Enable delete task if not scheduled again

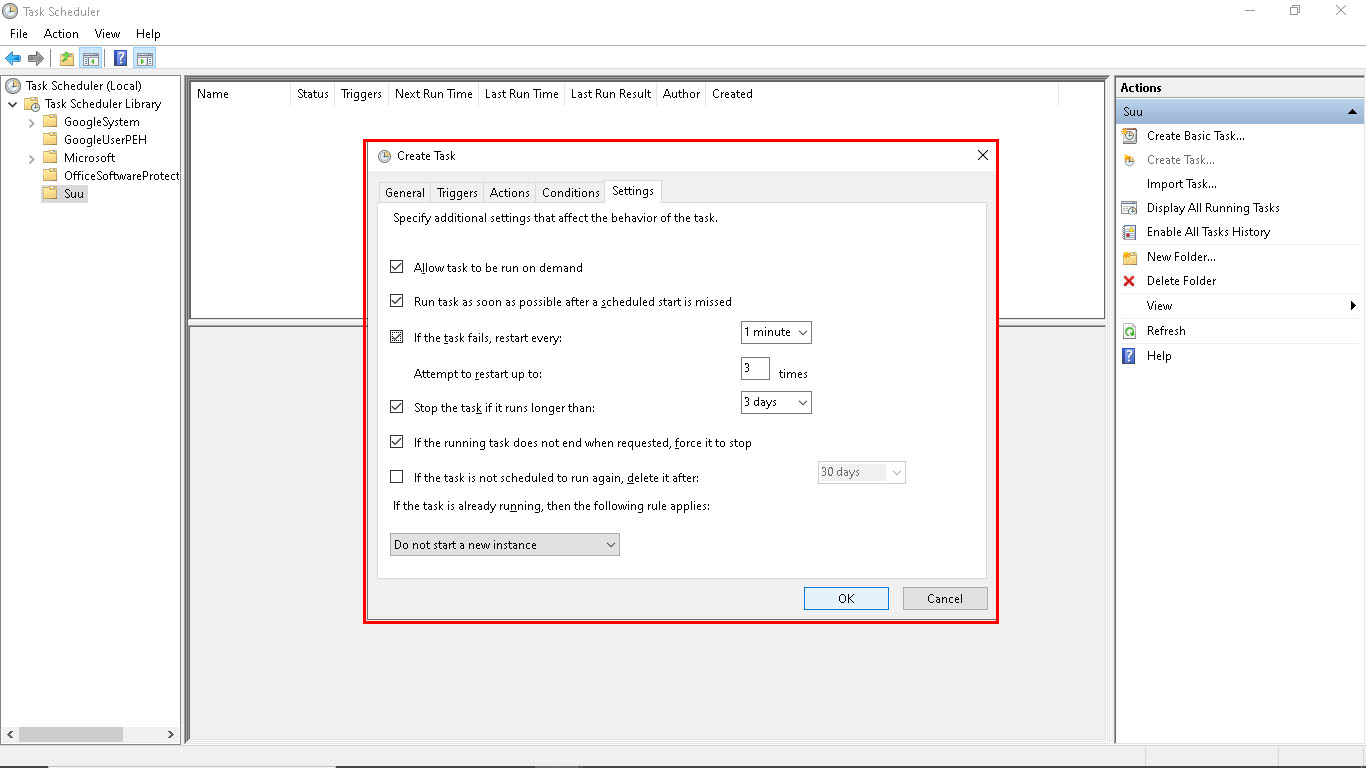[397, 477]
